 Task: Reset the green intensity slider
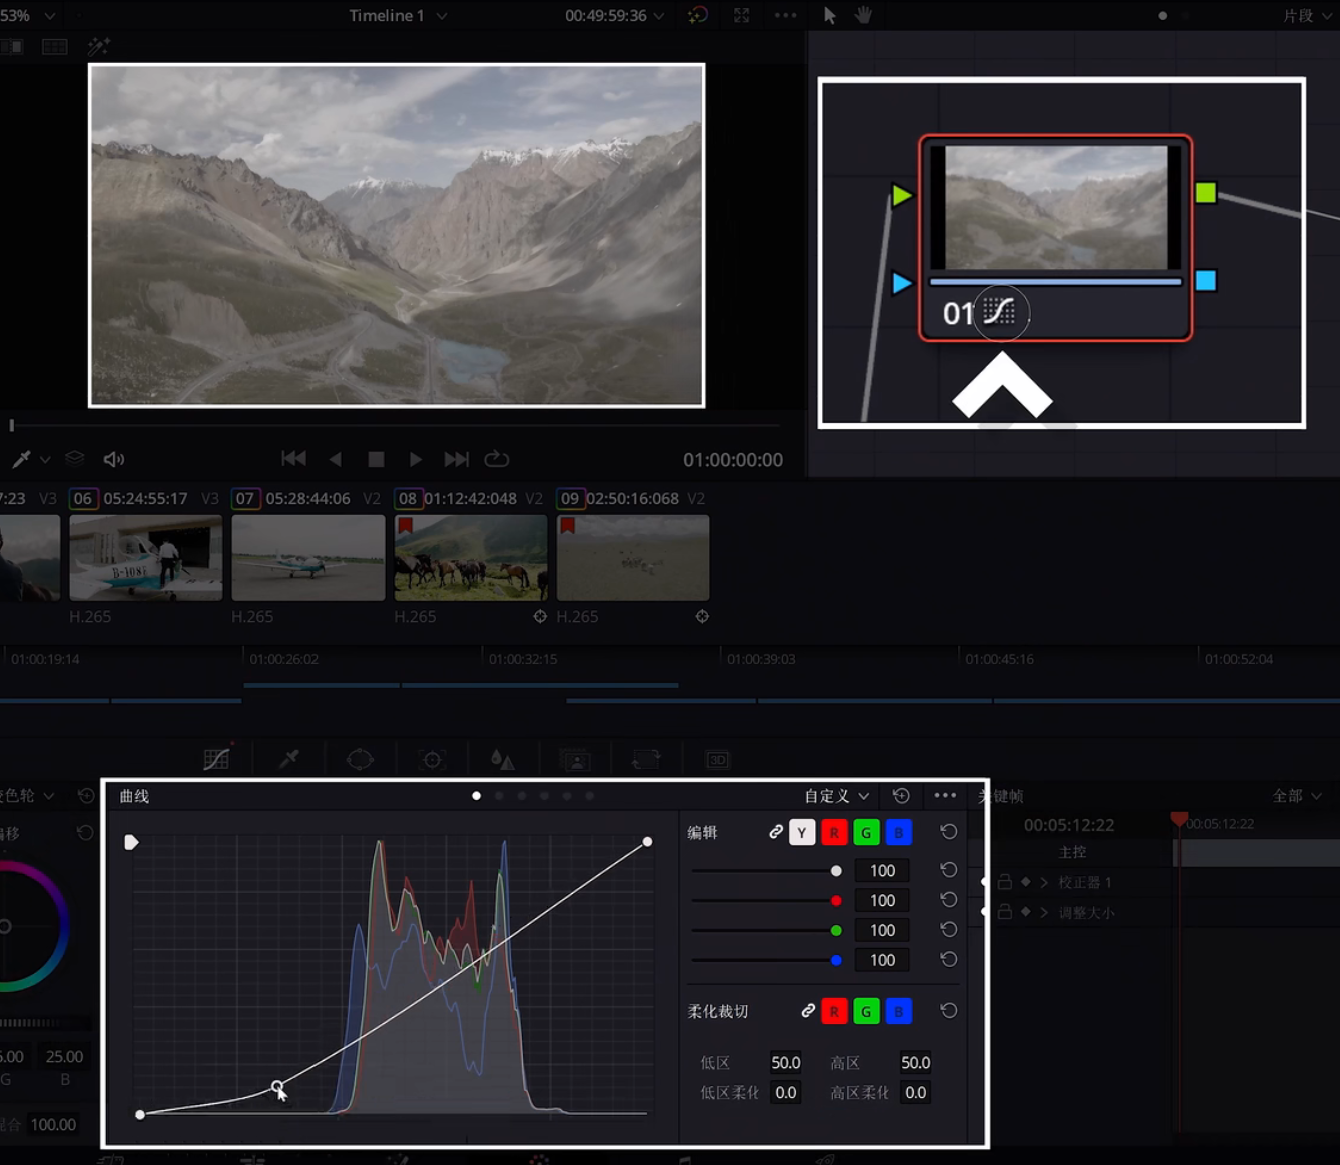949,930
